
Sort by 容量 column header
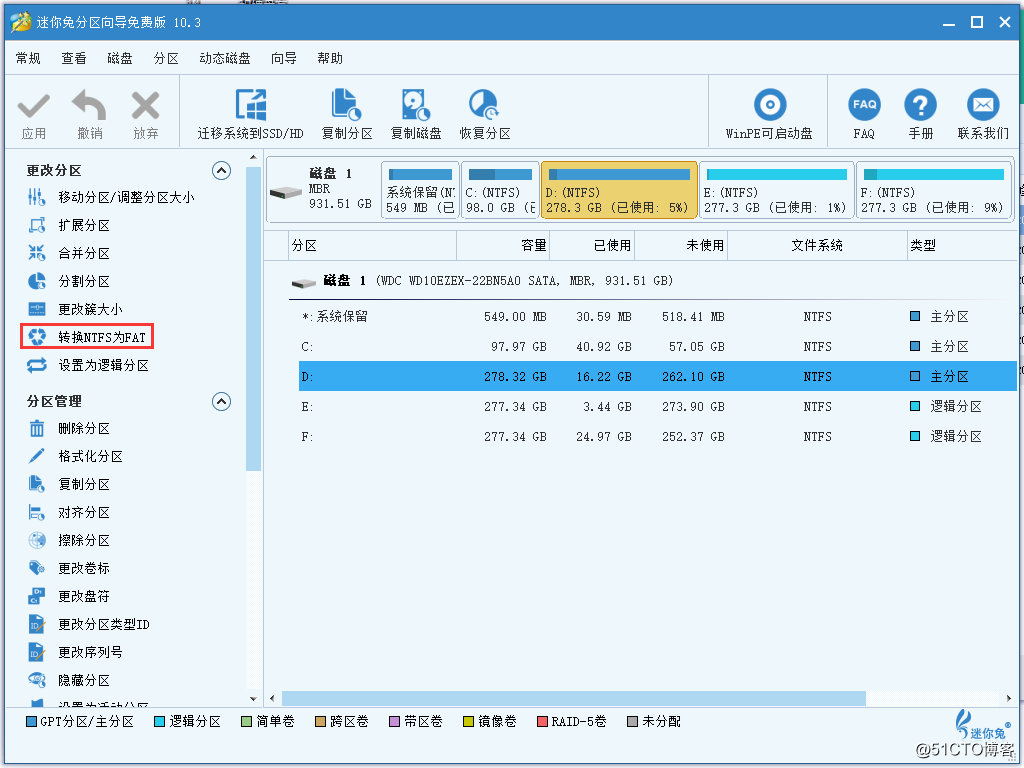503,246
